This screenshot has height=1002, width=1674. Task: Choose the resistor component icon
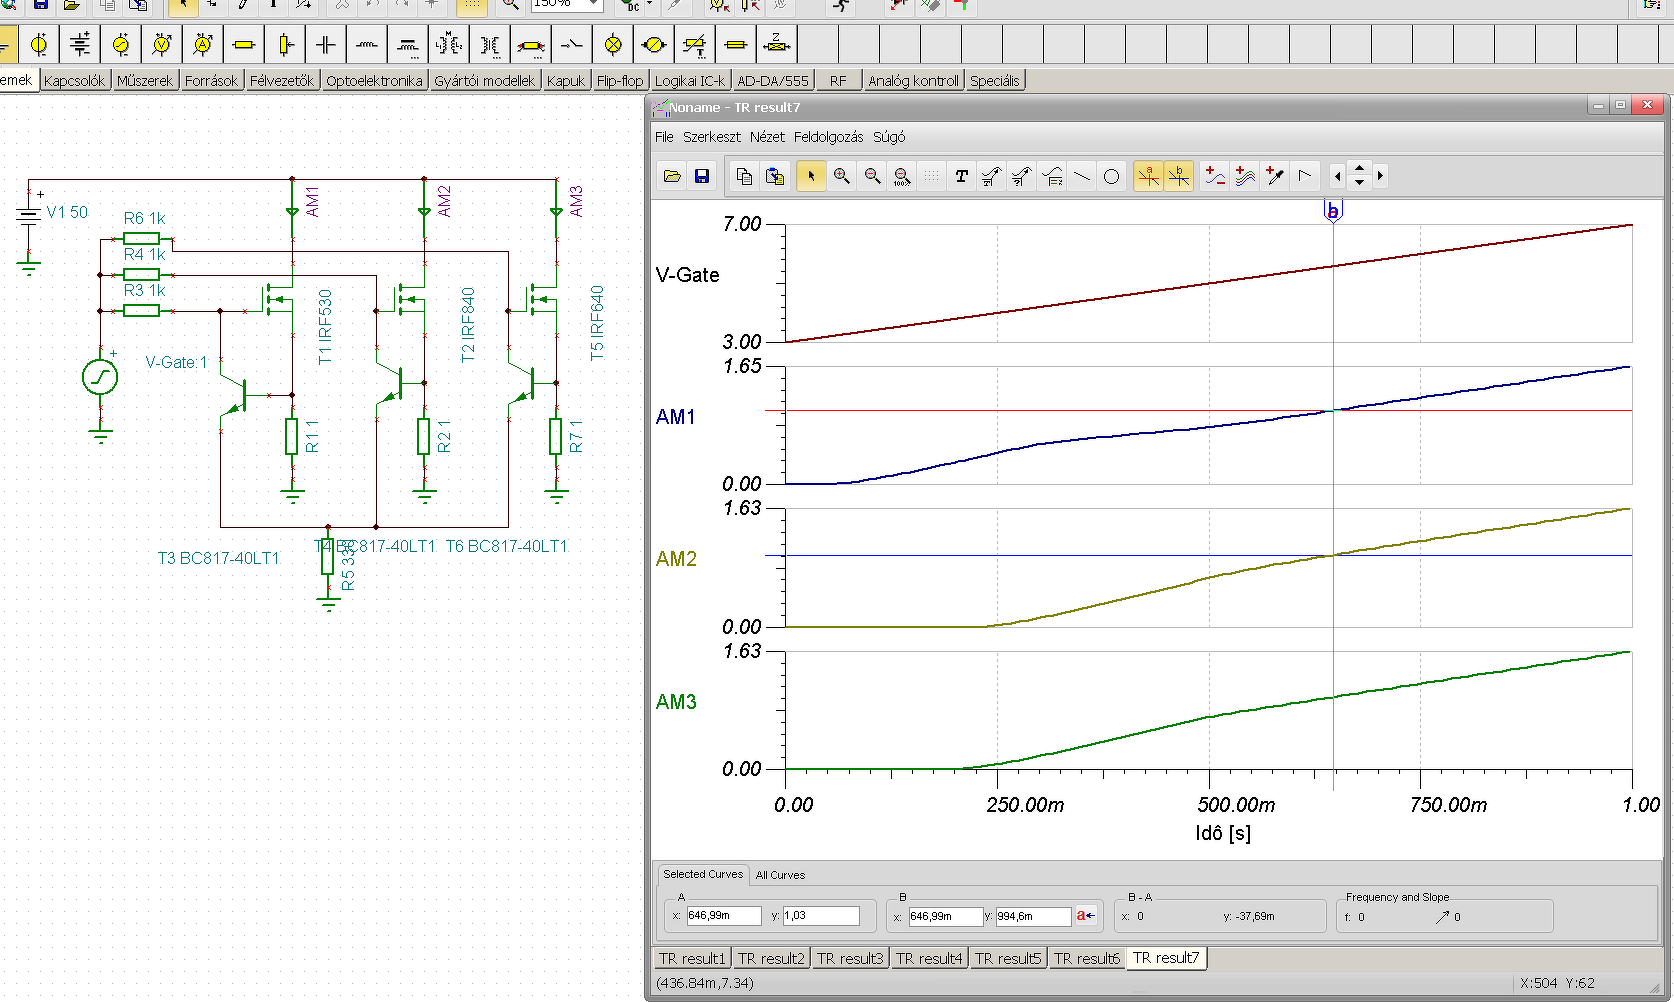(243, 45)
